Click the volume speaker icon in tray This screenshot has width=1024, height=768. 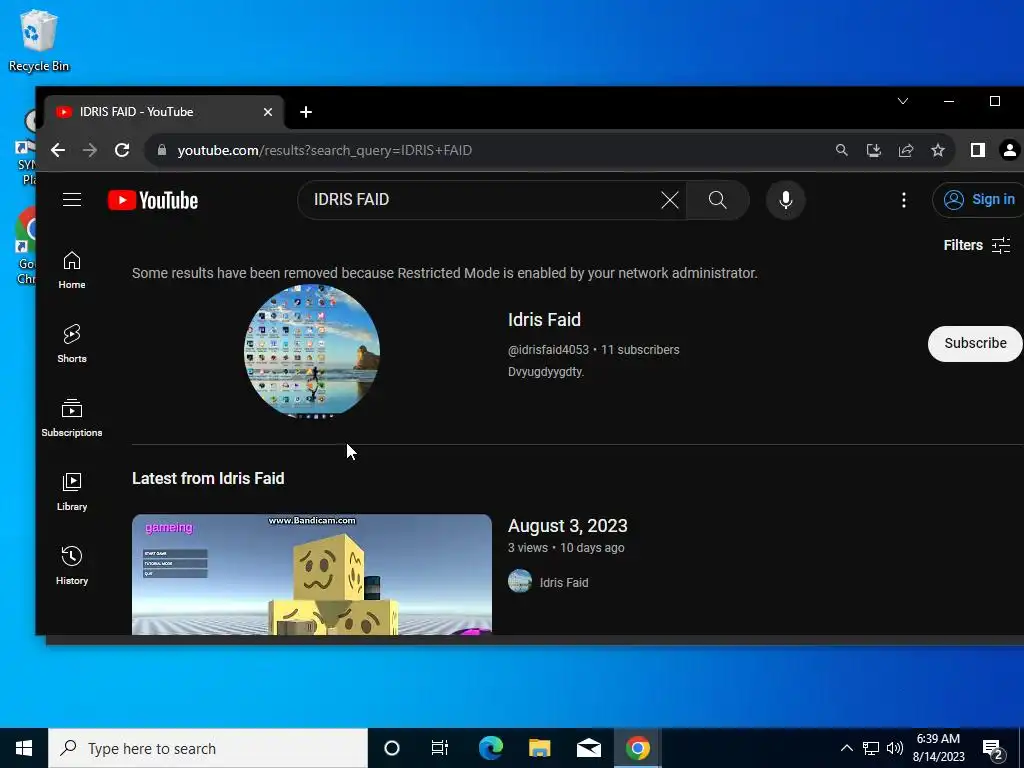(895, 748)
